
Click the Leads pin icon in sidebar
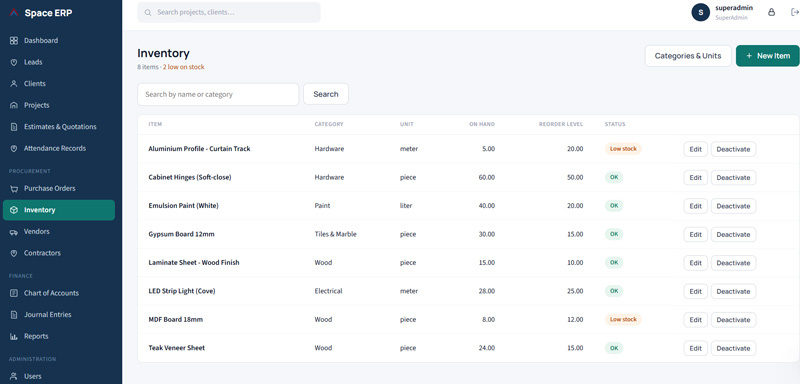(14, 62)
